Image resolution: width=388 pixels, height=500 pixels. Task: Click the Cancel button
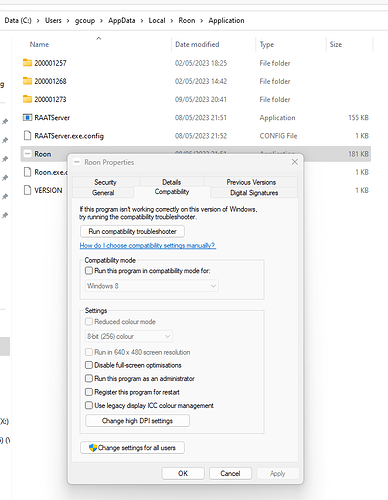pos(230,473)
